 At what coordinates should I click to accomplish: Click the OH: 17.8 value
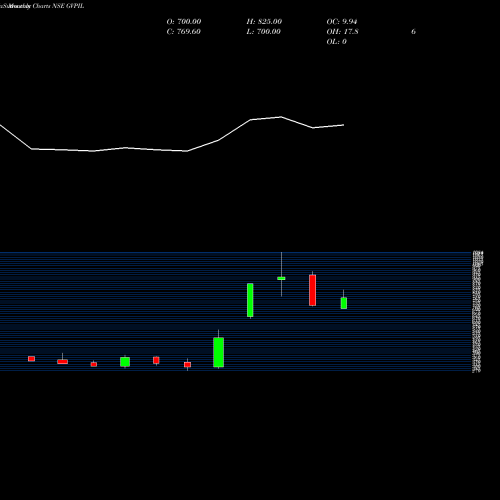coord(342,32)
